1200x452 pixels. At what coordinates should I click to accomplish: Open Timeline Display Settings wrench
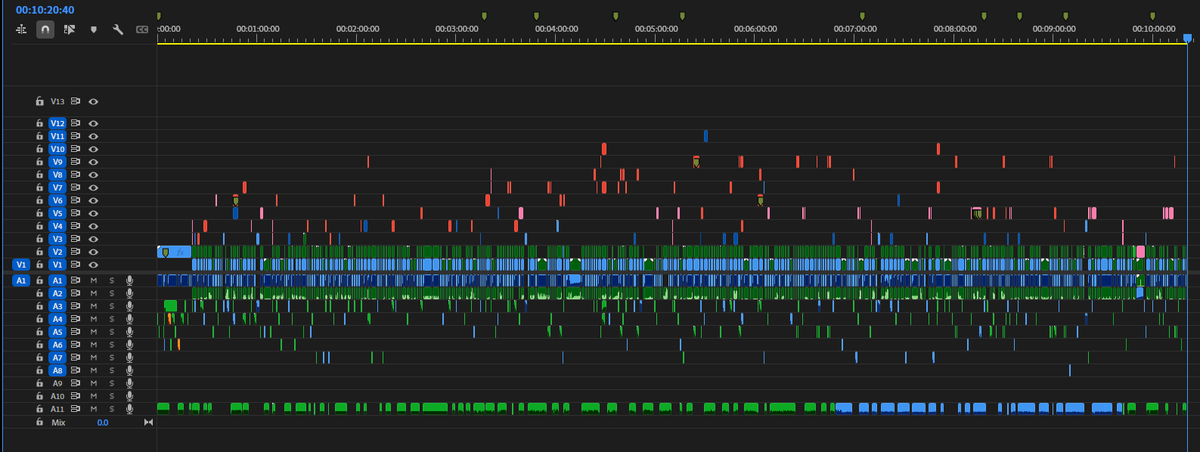(x=117, y=29)
